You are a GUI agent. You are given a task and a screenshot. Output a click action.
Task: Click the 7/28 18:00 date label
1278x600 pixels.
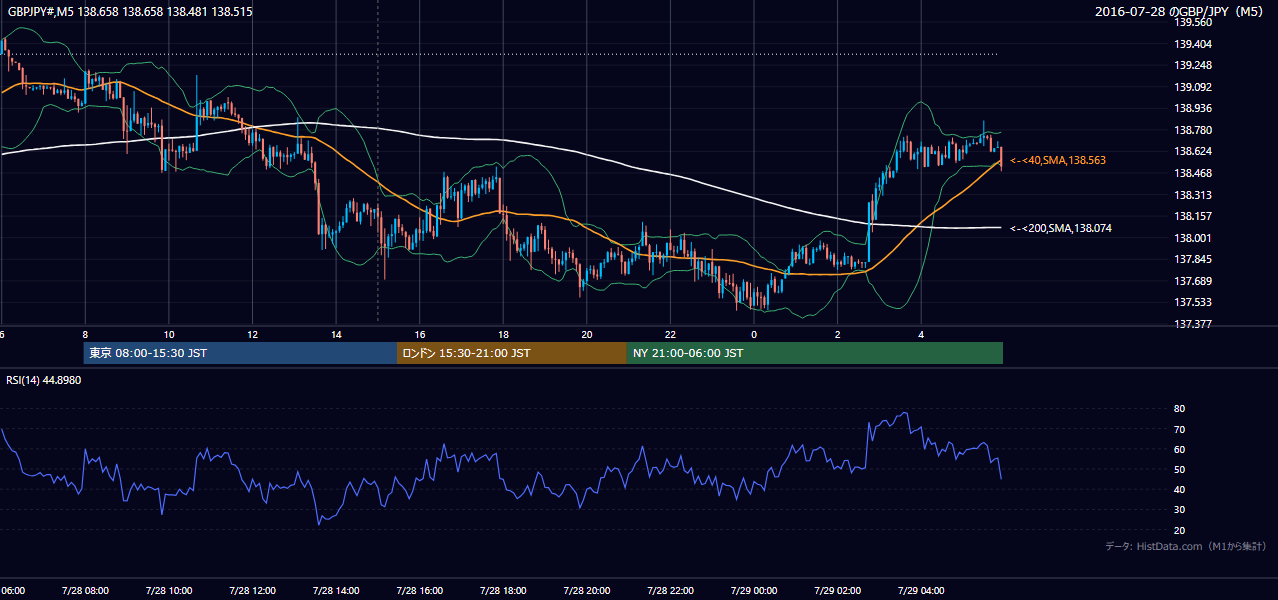click(x=503, y=590)
